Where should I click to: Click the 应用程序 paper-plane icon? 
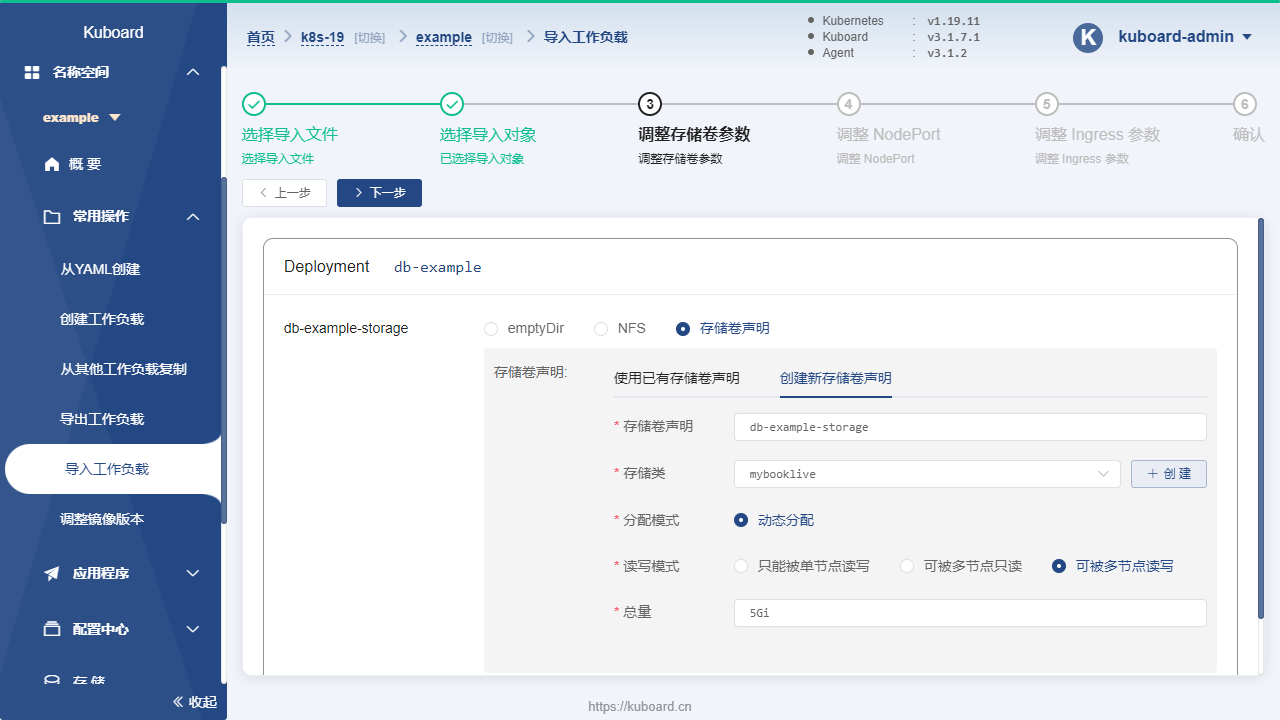(52, 573)
